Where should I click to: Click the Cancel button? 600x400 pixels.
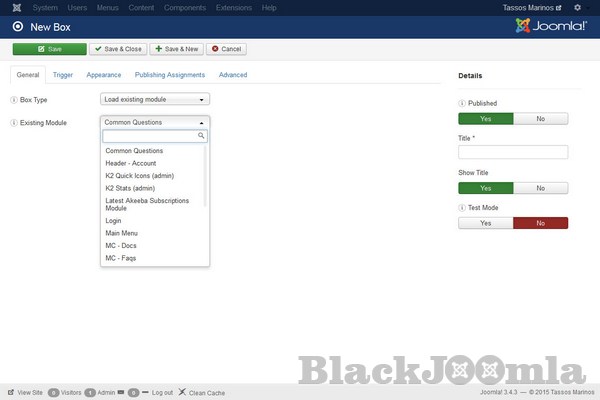227,48
